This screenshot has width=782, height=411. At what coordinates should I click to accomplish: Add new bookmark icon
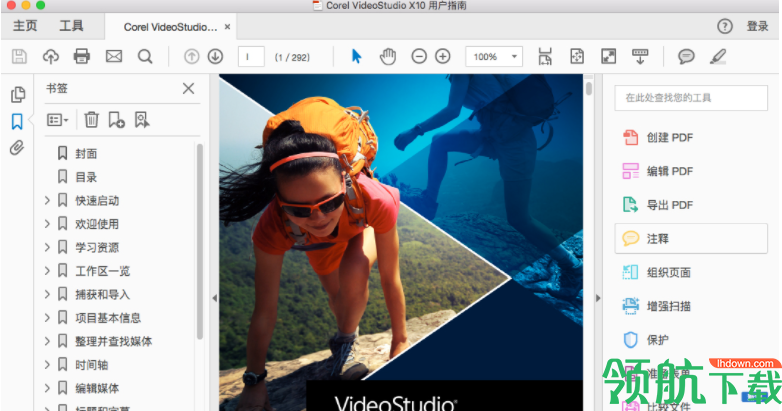(x=117, y=120)
